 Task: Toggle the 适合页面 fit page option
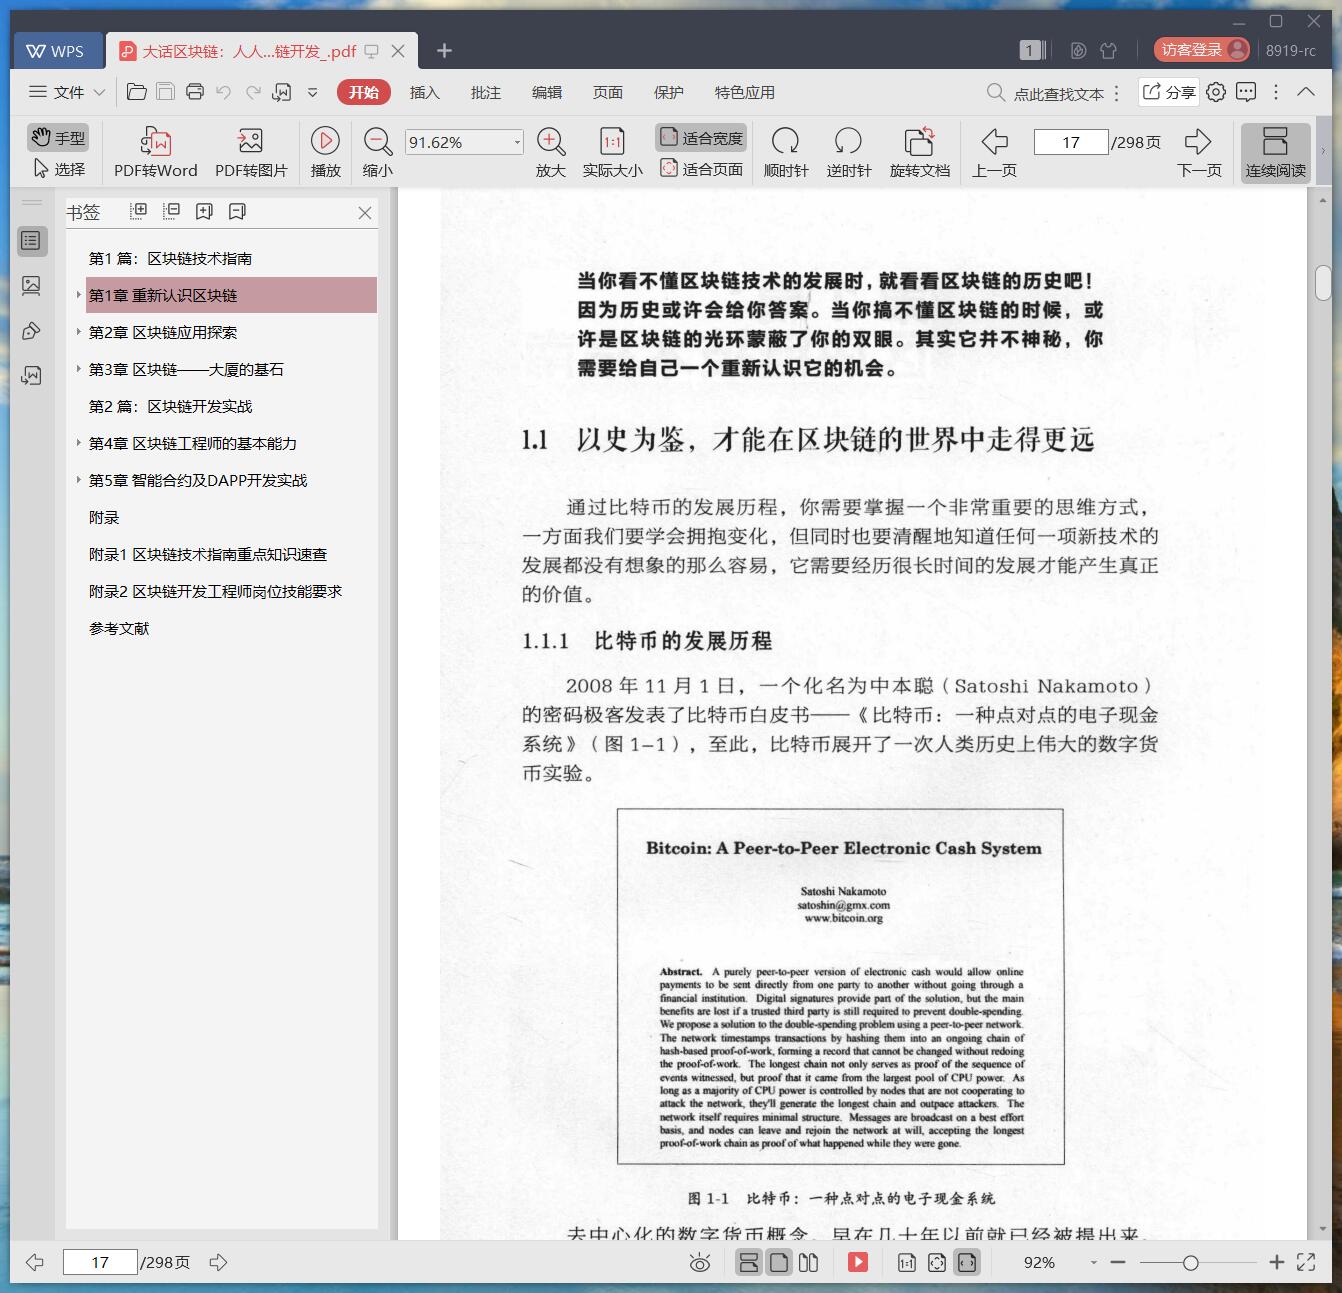pyautogui.click(x=702, y=169)
